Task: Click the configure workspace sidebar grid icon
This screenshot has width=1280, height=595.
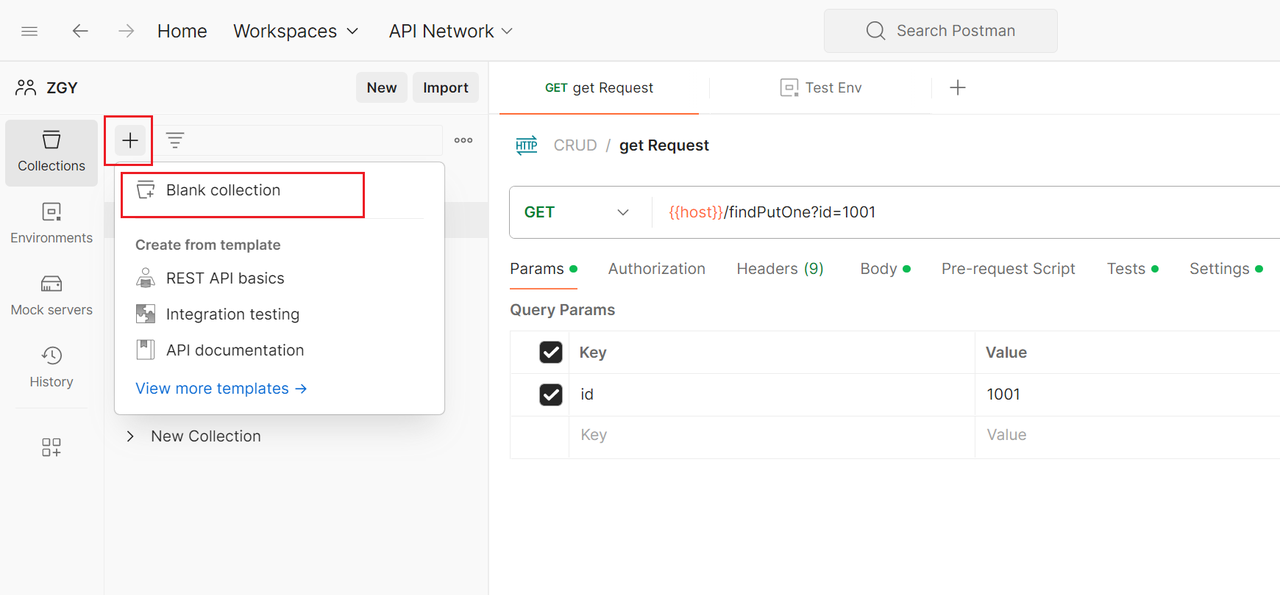Action: pos(52,447)
